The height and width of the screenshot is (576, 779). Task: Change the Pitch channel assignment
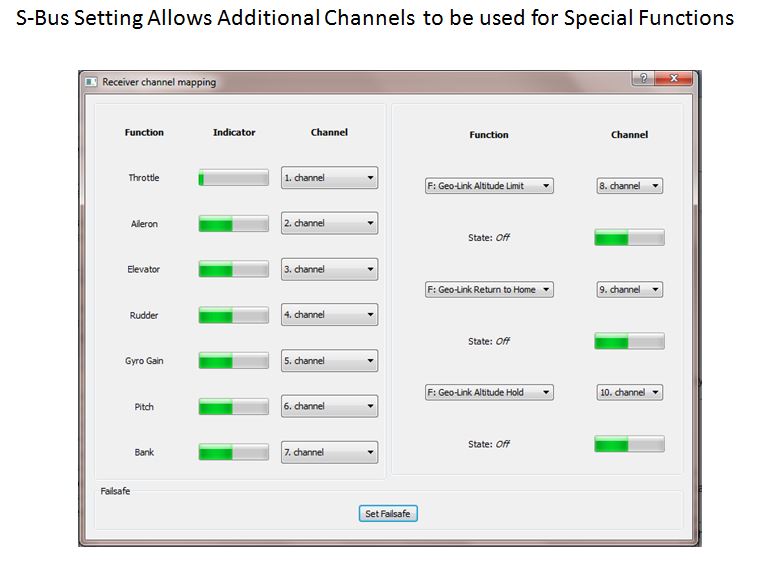coord(329,407)
